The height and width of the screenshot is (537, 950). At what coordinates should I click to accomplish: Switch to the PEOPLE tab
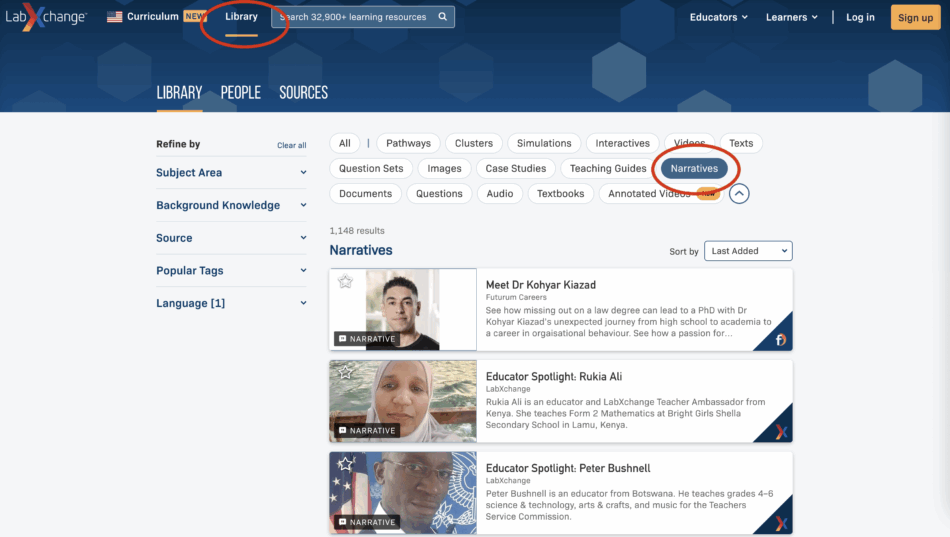point(241,93)
